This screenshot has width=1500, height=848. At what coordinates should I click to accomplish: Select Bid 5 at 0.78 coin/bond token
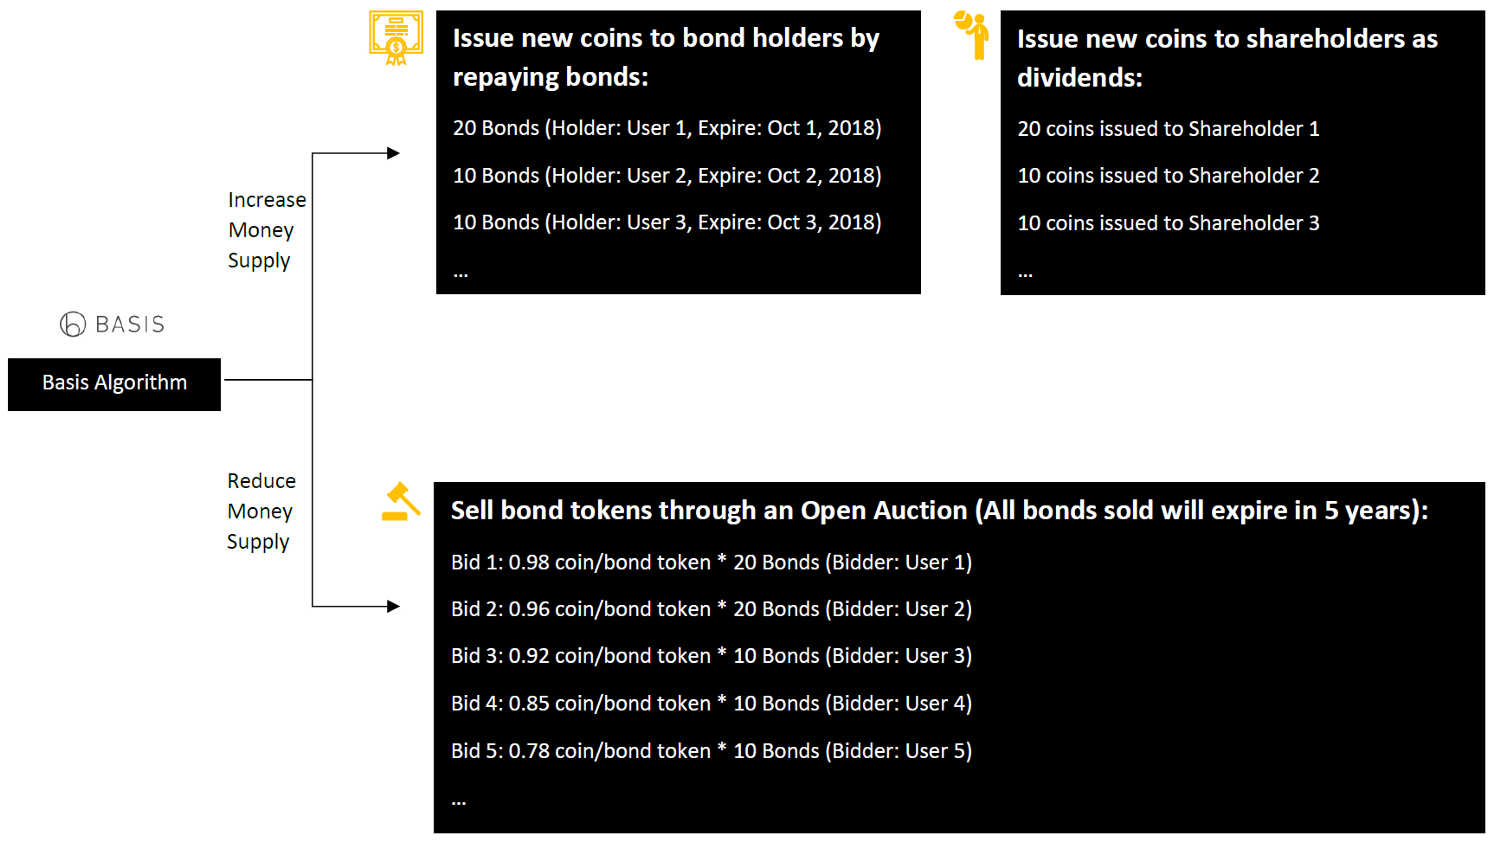711,751
